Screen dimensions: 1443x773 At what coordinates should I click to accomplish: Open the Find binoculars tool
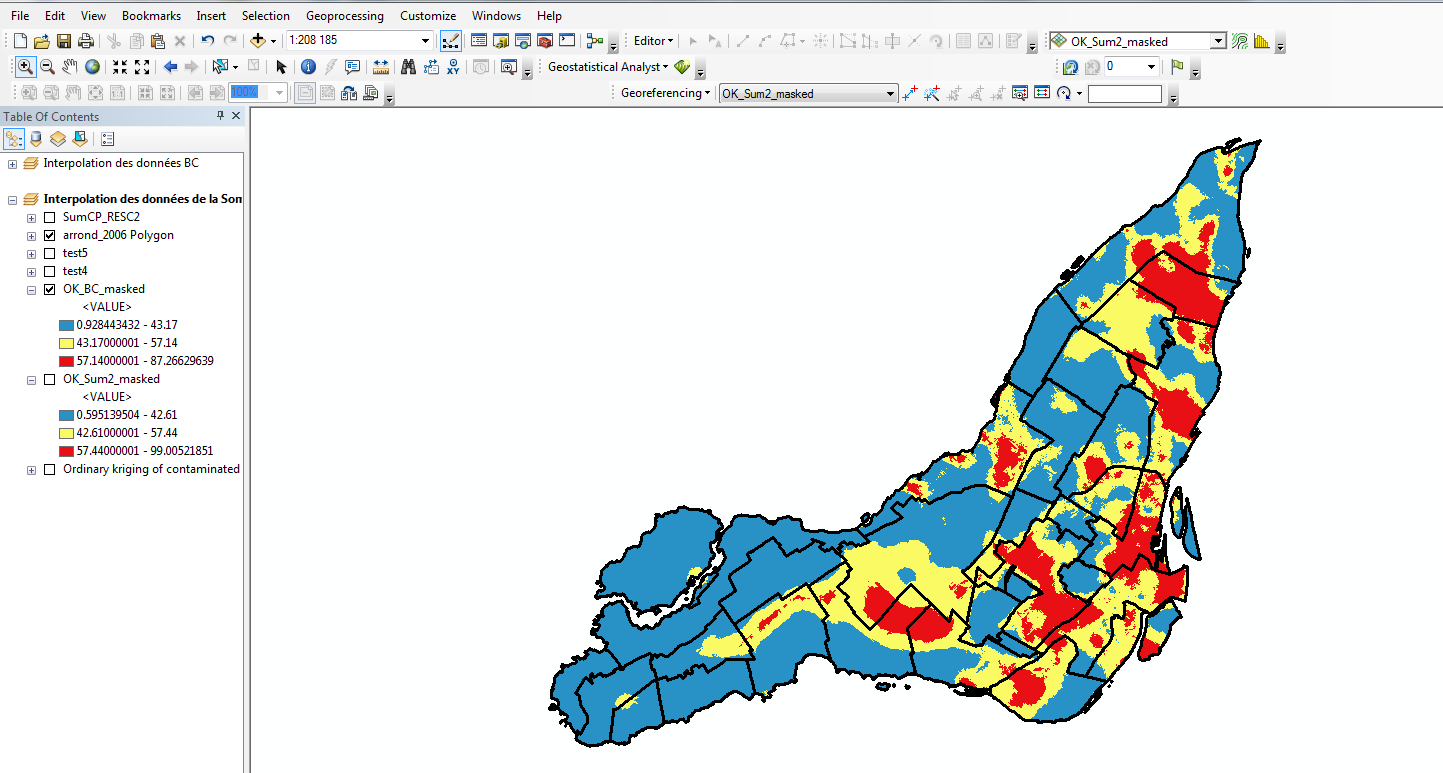408,67
